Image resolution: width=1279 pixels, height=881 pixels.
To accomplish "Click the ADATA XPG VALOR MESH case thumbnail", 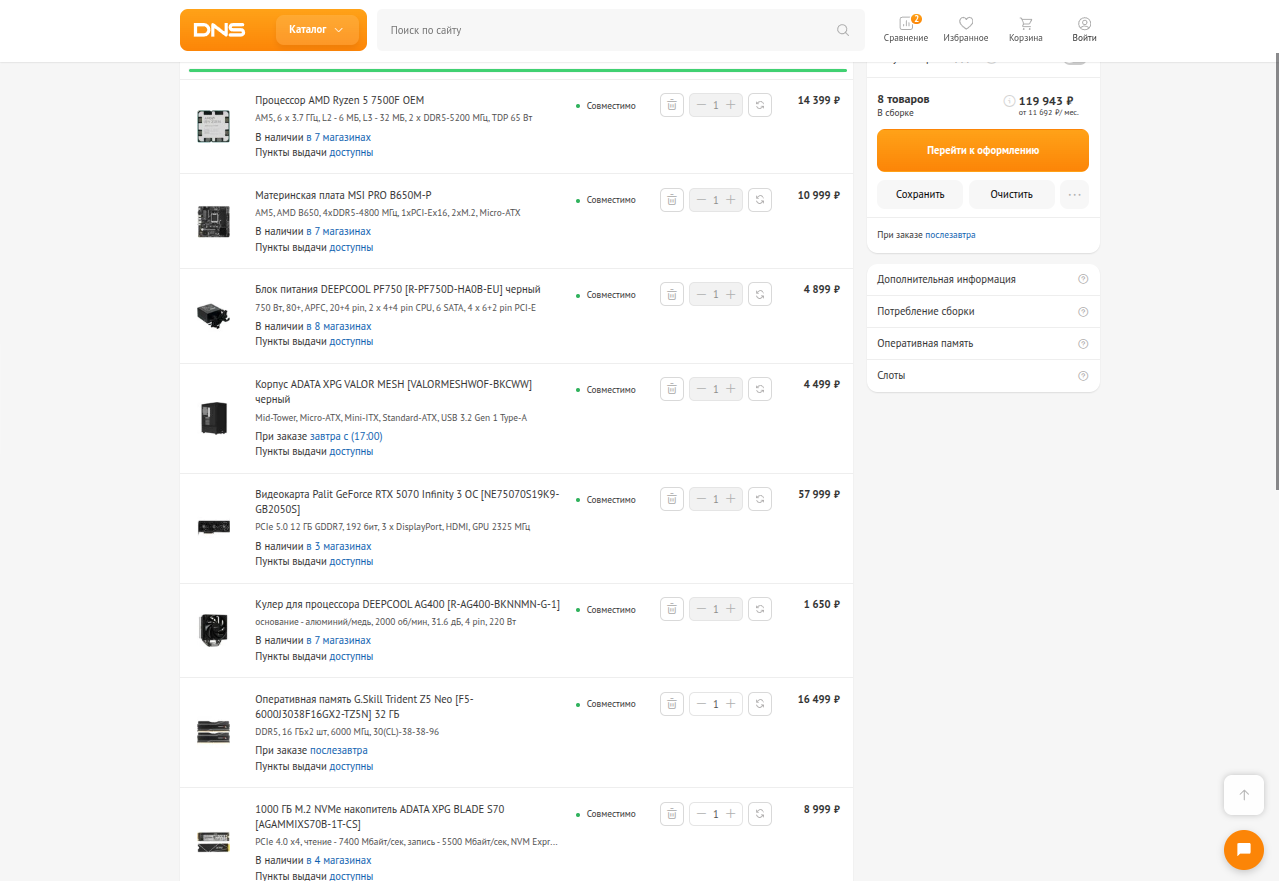I will click(x=213, y=418).
